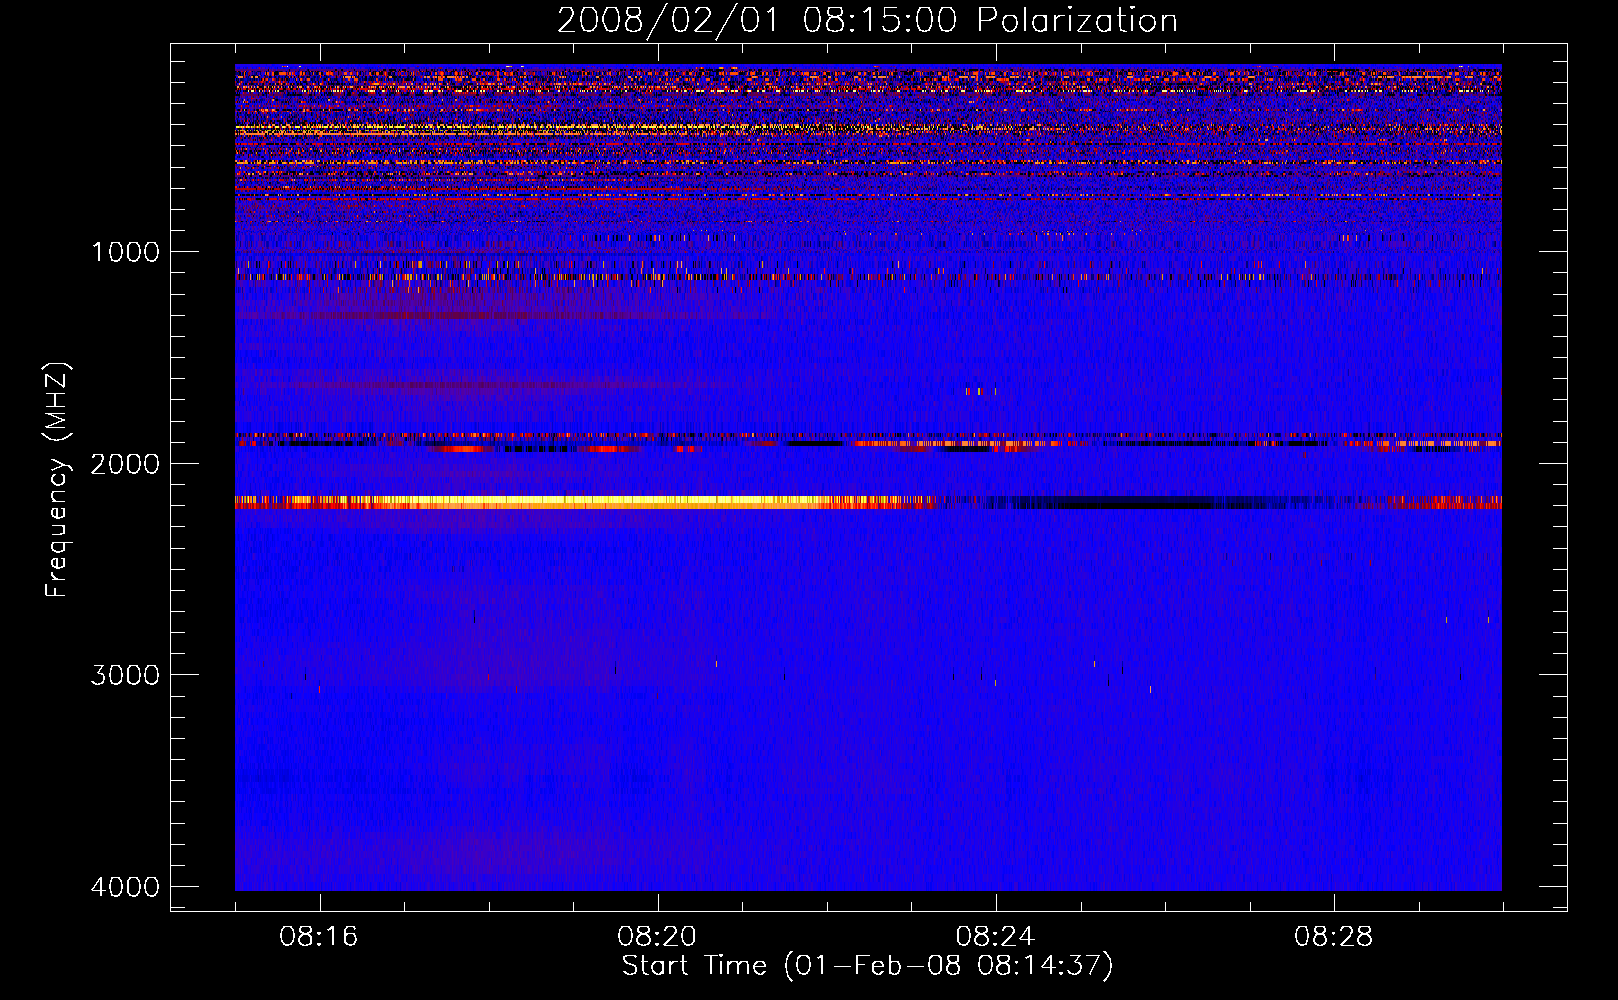Click the small orange burst near 1650 MHz
The height and width of the screenshot is (1000, 1618).
[x=980, y=391]
